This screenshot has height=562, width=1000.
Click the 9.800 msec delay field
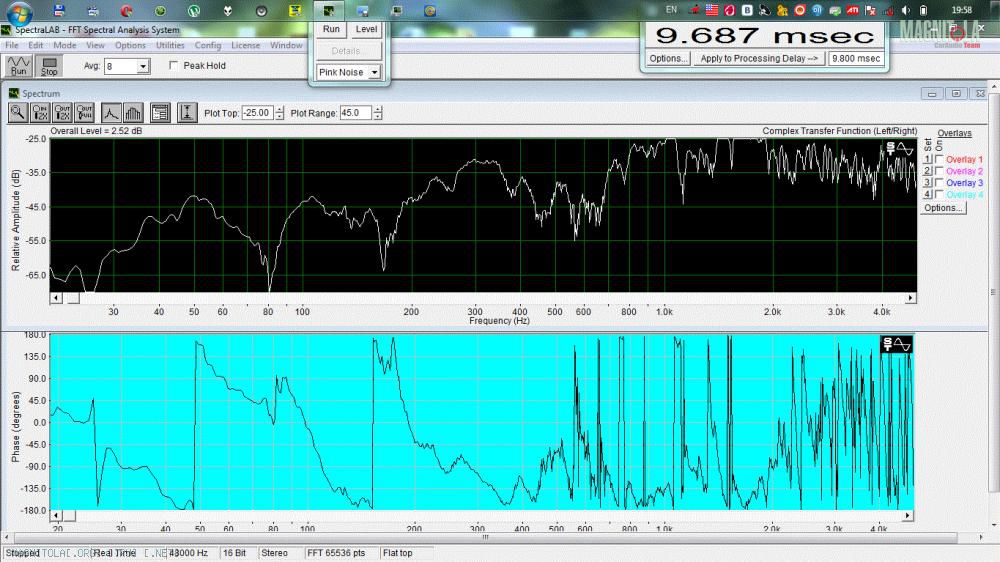coord(855,58)
